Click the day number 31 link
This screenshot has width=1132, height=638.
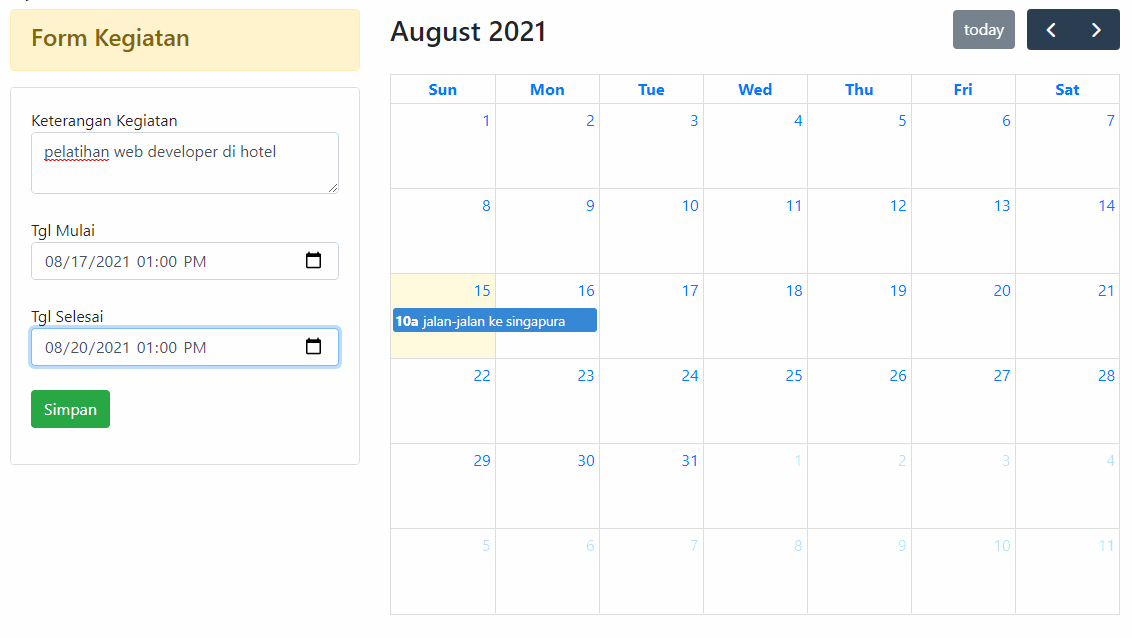point(689,460)
